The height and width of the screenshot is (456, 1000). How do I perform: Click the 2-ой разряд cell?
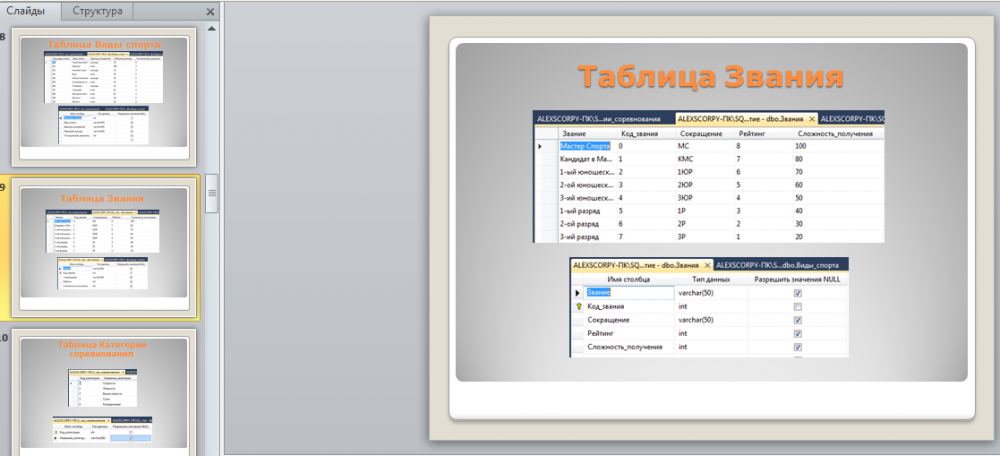(x=586, y=224)
